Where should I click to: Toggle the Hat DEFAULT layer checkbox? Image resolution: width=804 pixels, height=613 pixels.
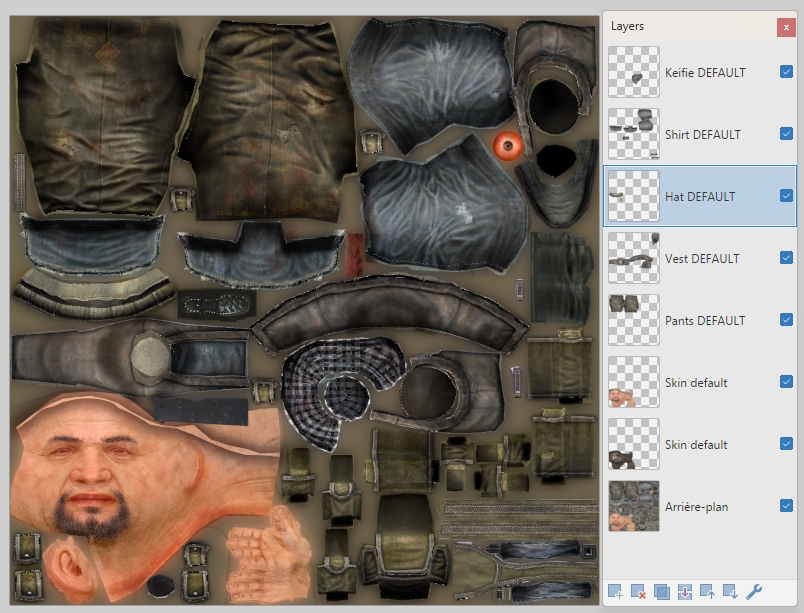[786, 196]
